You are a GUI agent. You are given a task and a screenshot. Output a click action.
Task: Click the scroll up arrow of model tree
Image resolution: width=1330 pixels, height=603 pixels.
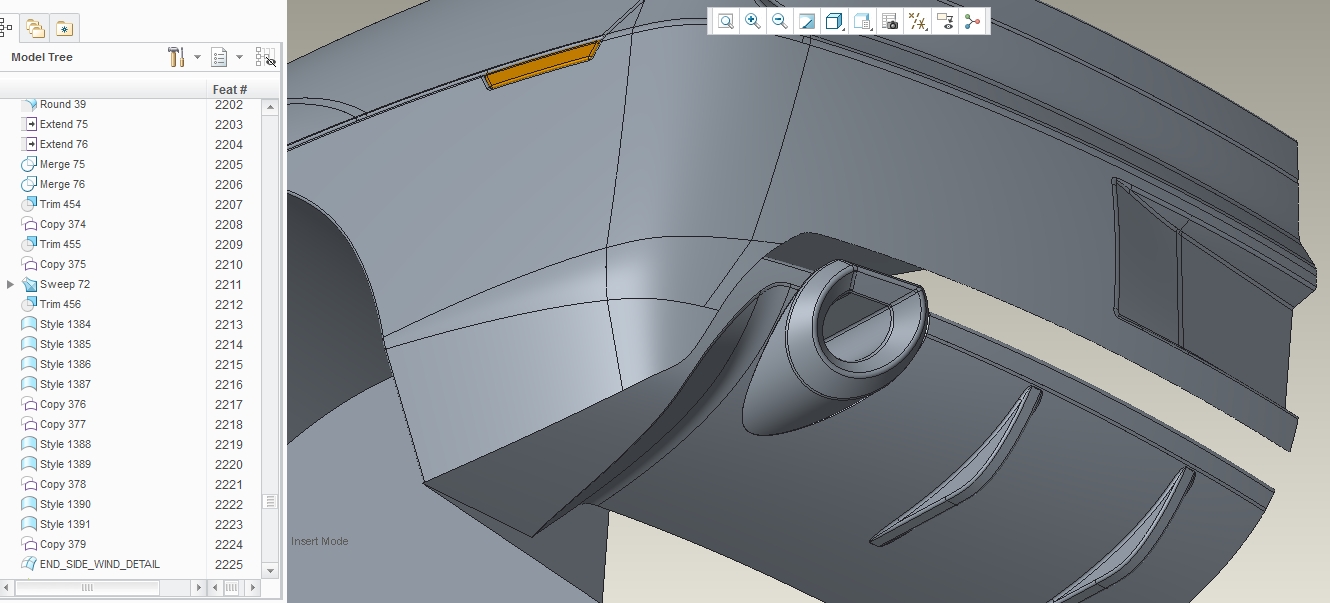pyautogui.click(x=269, y=107)
